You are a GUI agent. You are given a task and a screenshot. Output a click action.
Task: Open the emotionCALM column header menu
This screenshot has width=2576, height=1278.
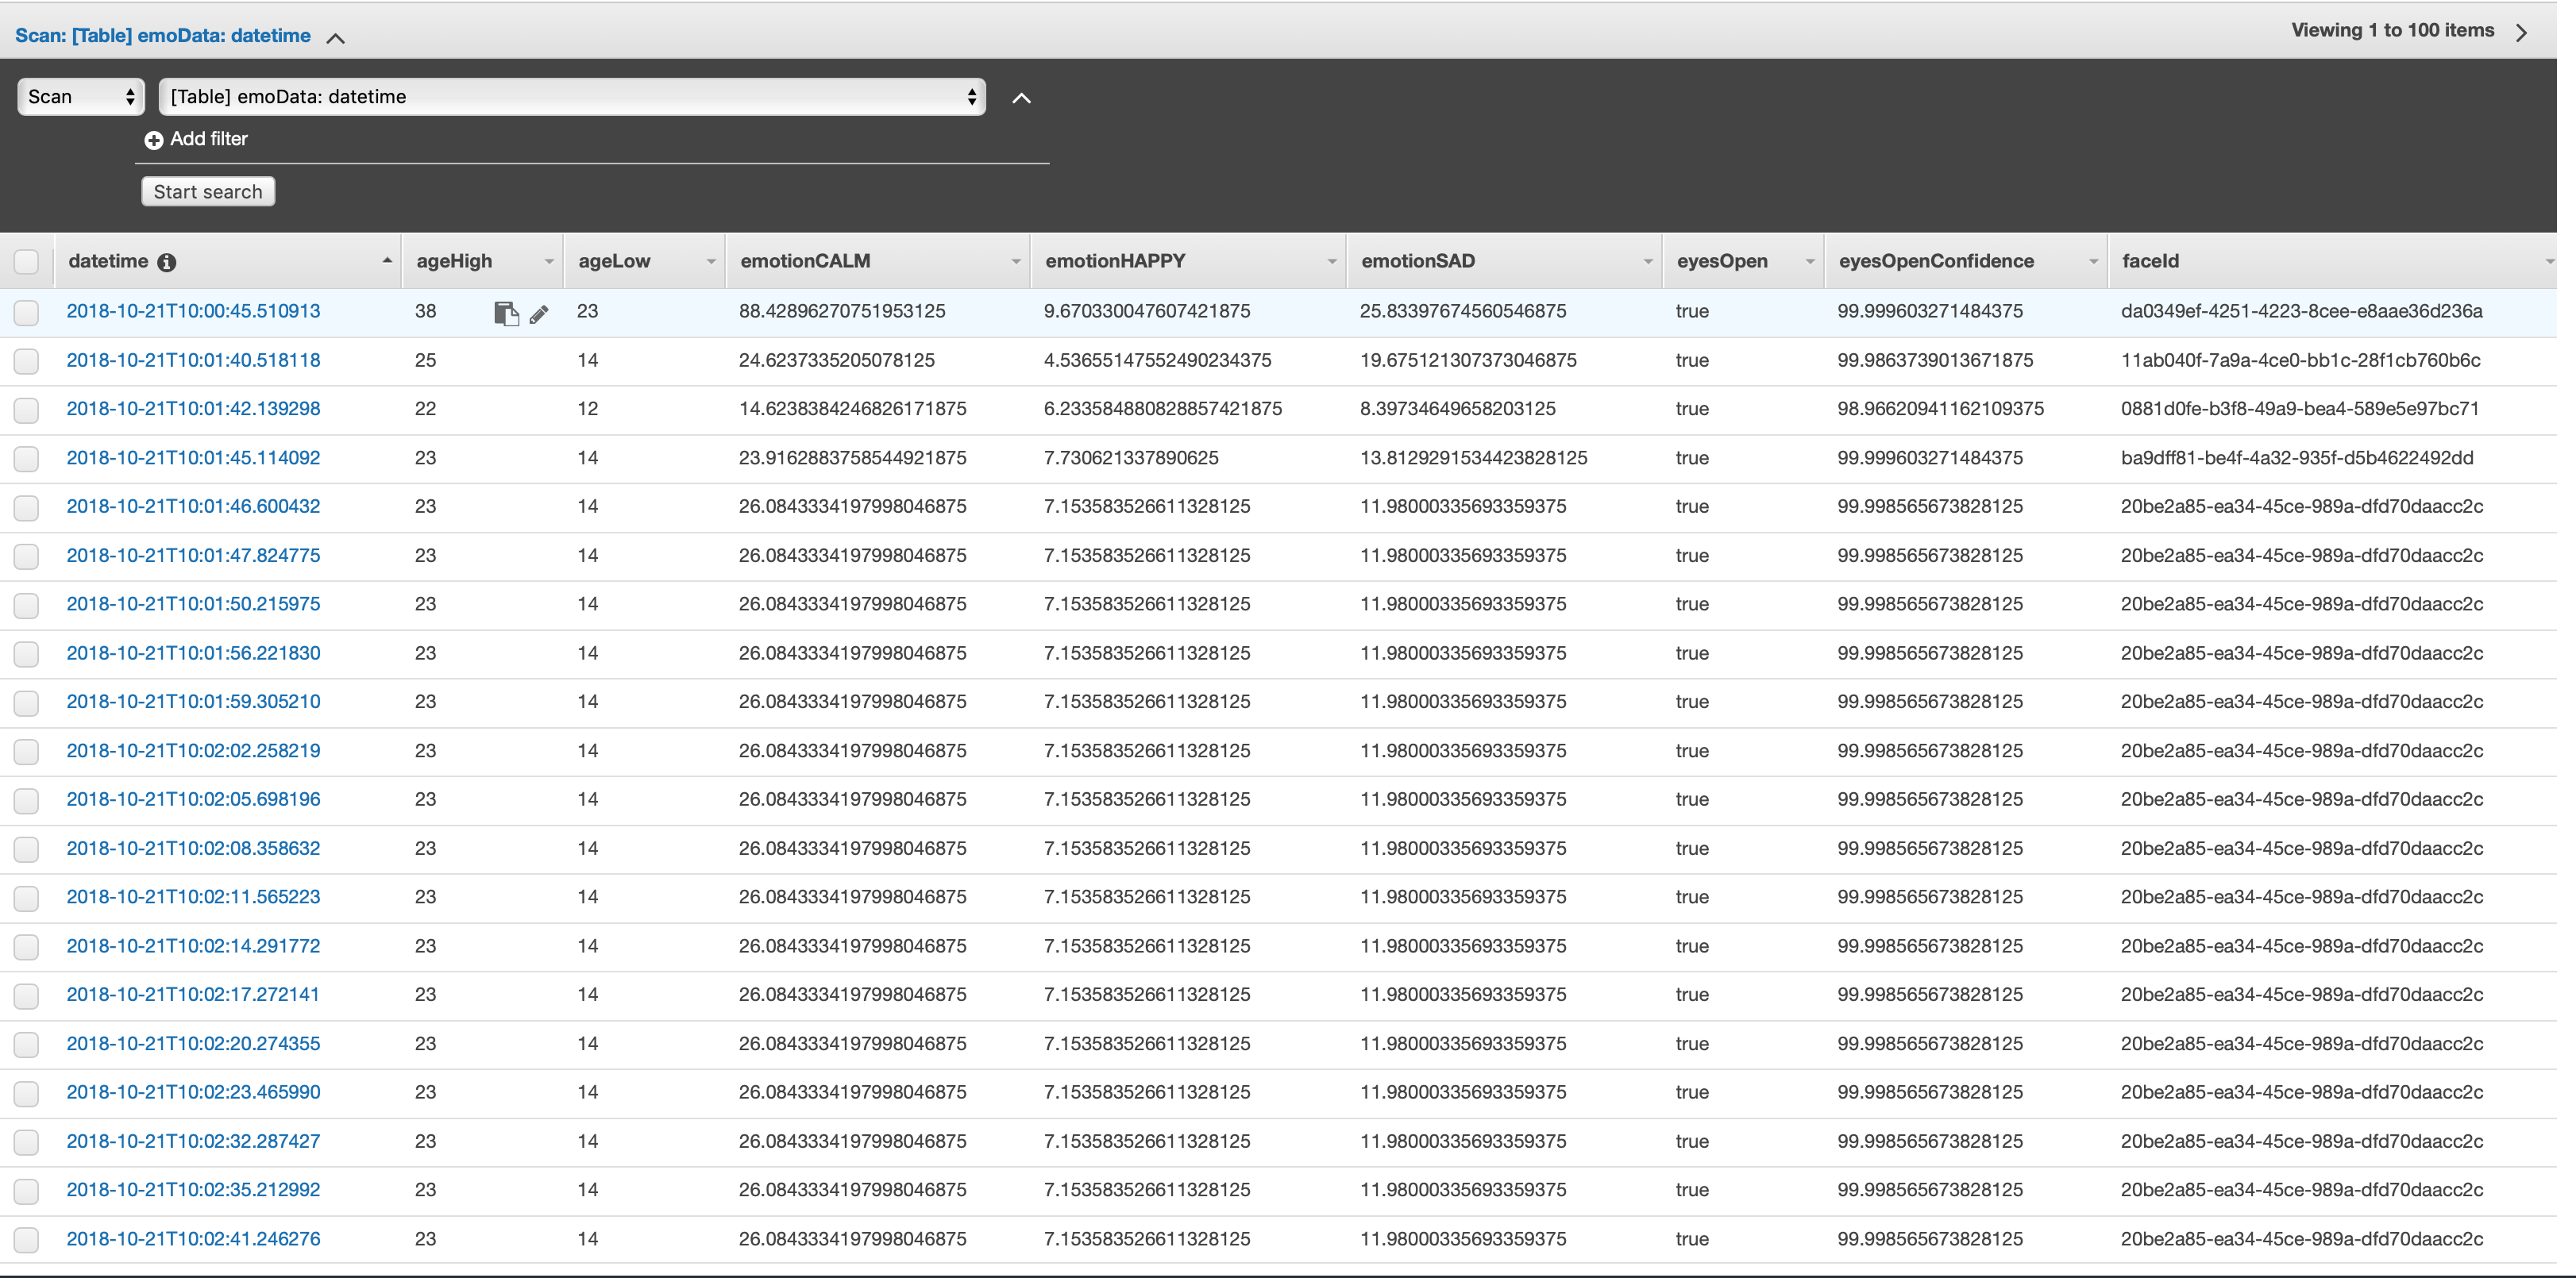[x=1015, y=262]
